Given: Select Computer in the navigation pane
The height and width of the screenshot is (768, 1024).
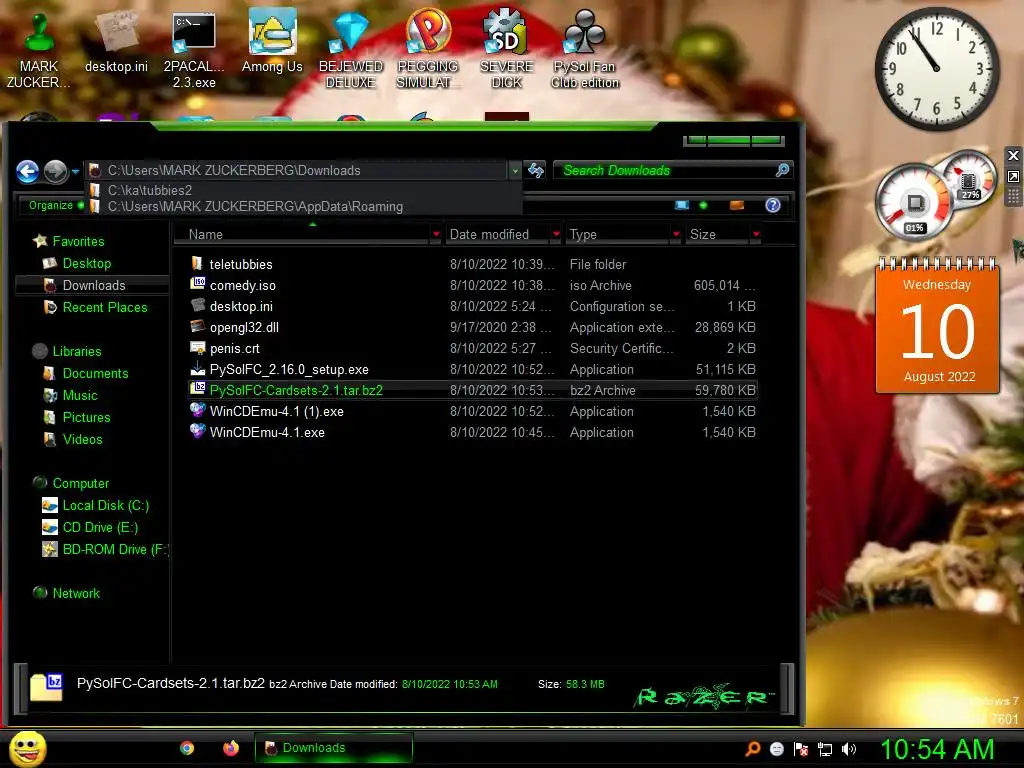Looking at the screenshot, I should 72,483.
